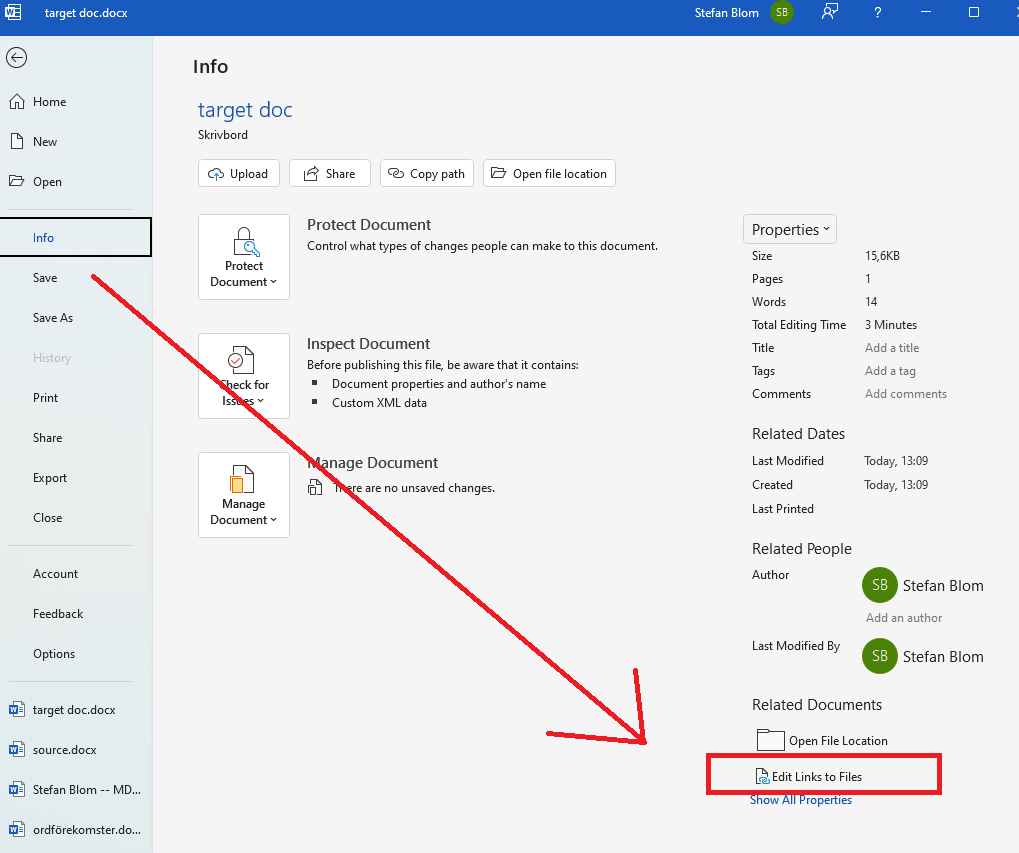Click the unsaved changes document icon
The height and width of the screenshot is (853, 1019).
[315, 487]
